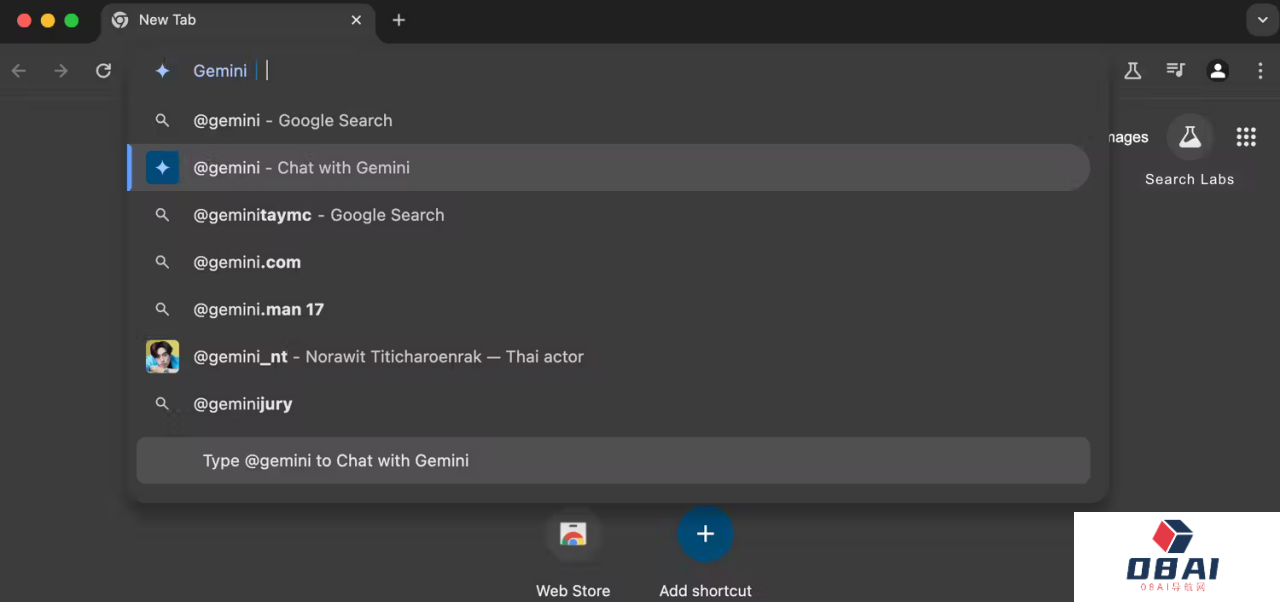Click the 'Web Store' shortcut label
The width and height of the screenshot is (1280, 602).
573,591
